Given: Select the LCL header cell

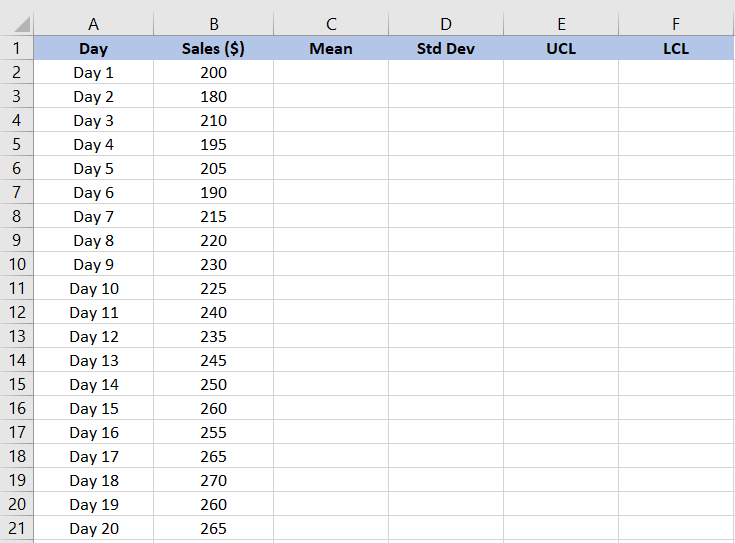Looking at the screenshot, I should coord(676,48).
